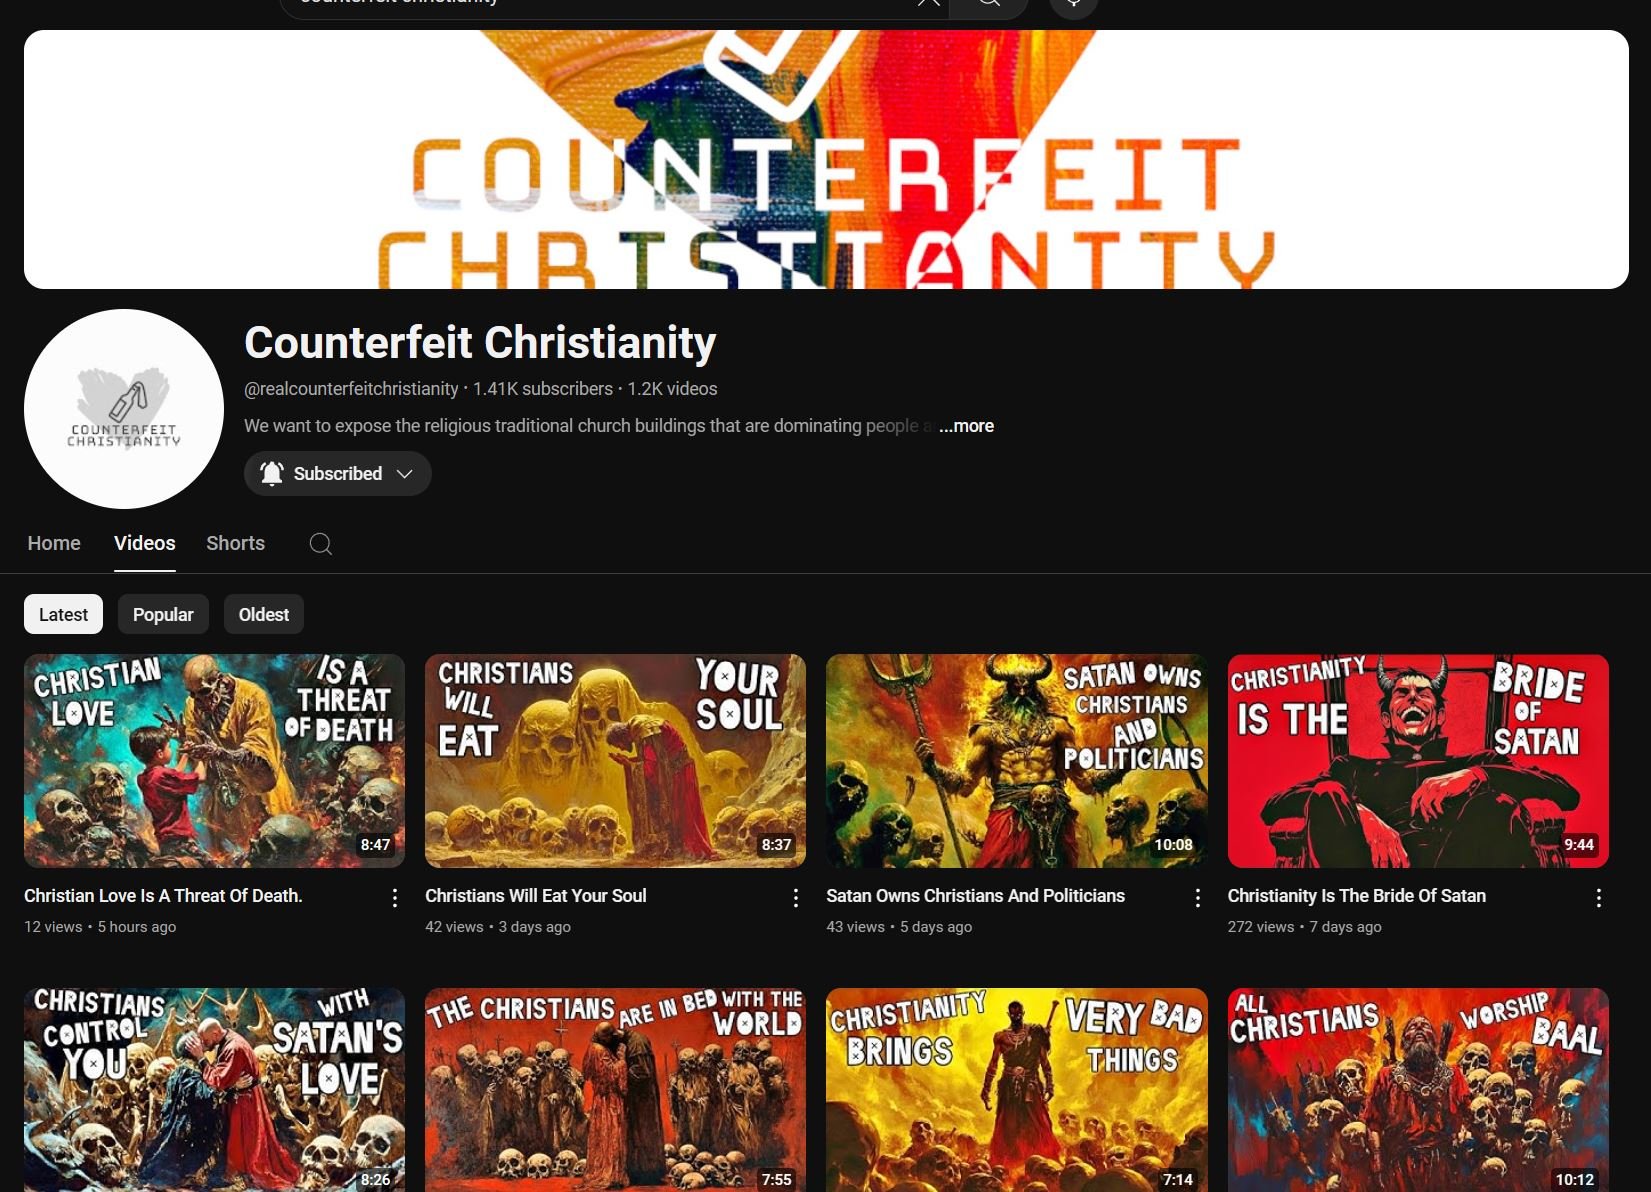1651x1192 pixels.
Task: Open 'Christianity Is The Bride Of Satan' title link
Action: [1357, 896]
